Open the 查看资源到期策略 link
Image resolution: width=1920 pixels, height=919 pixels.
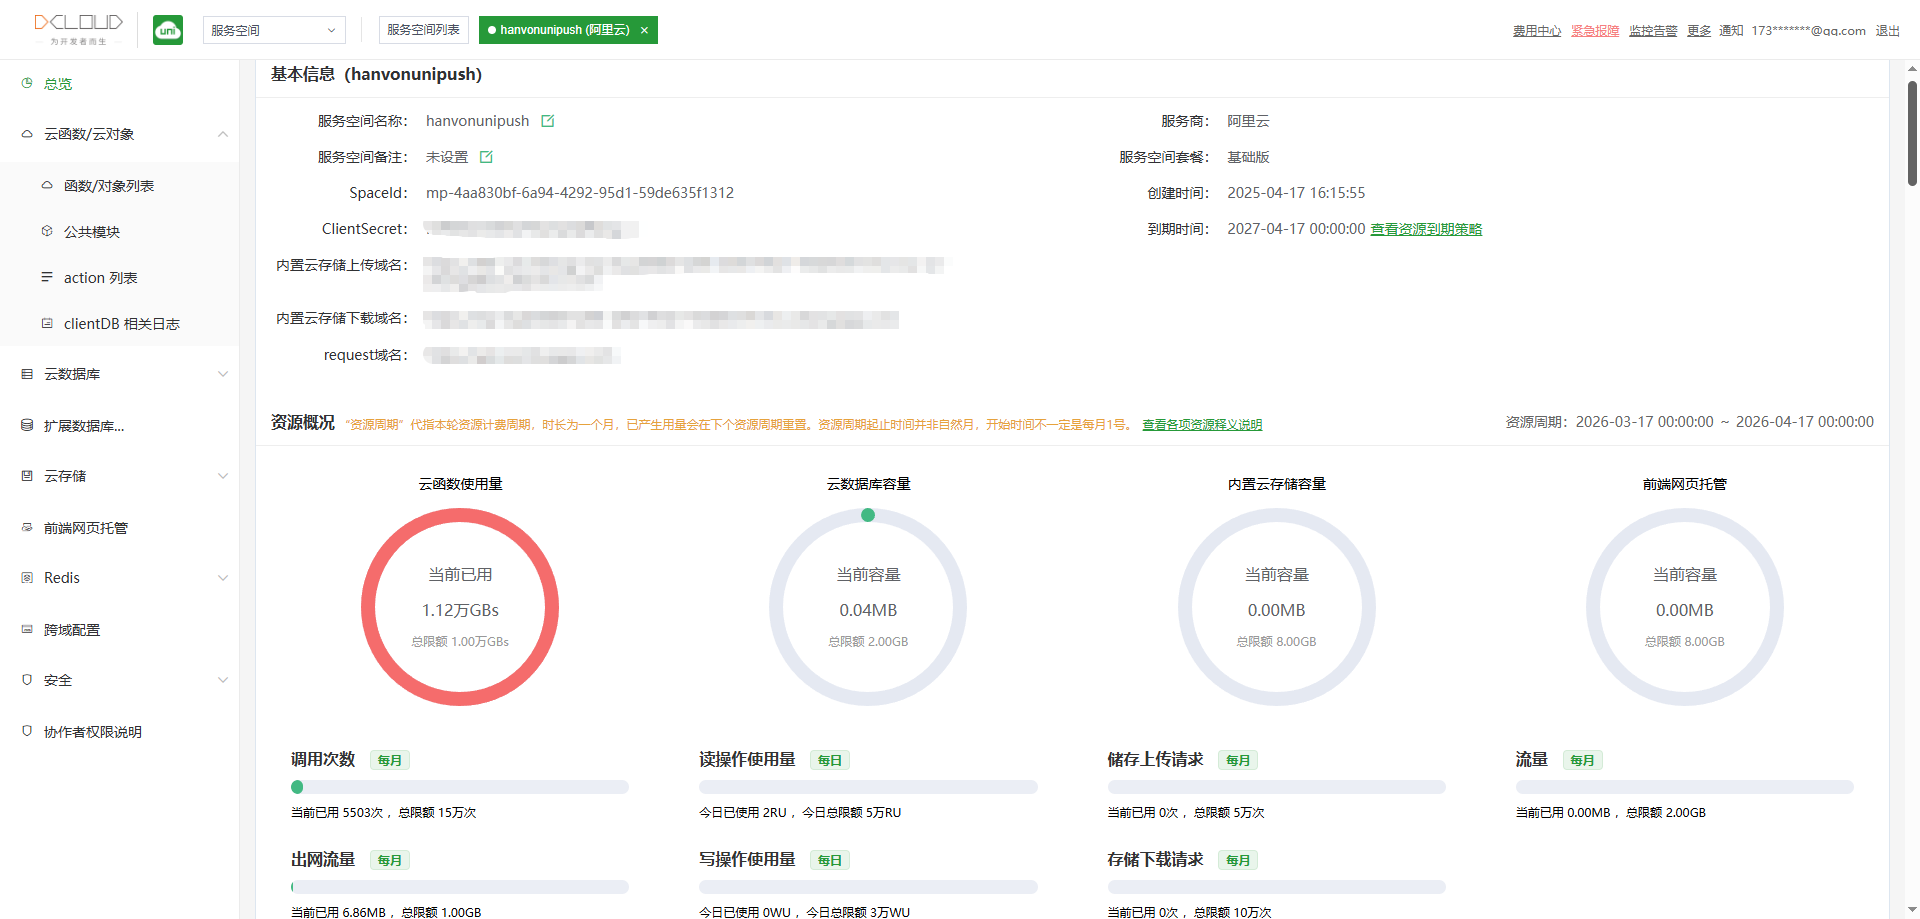click(1425, 229)
